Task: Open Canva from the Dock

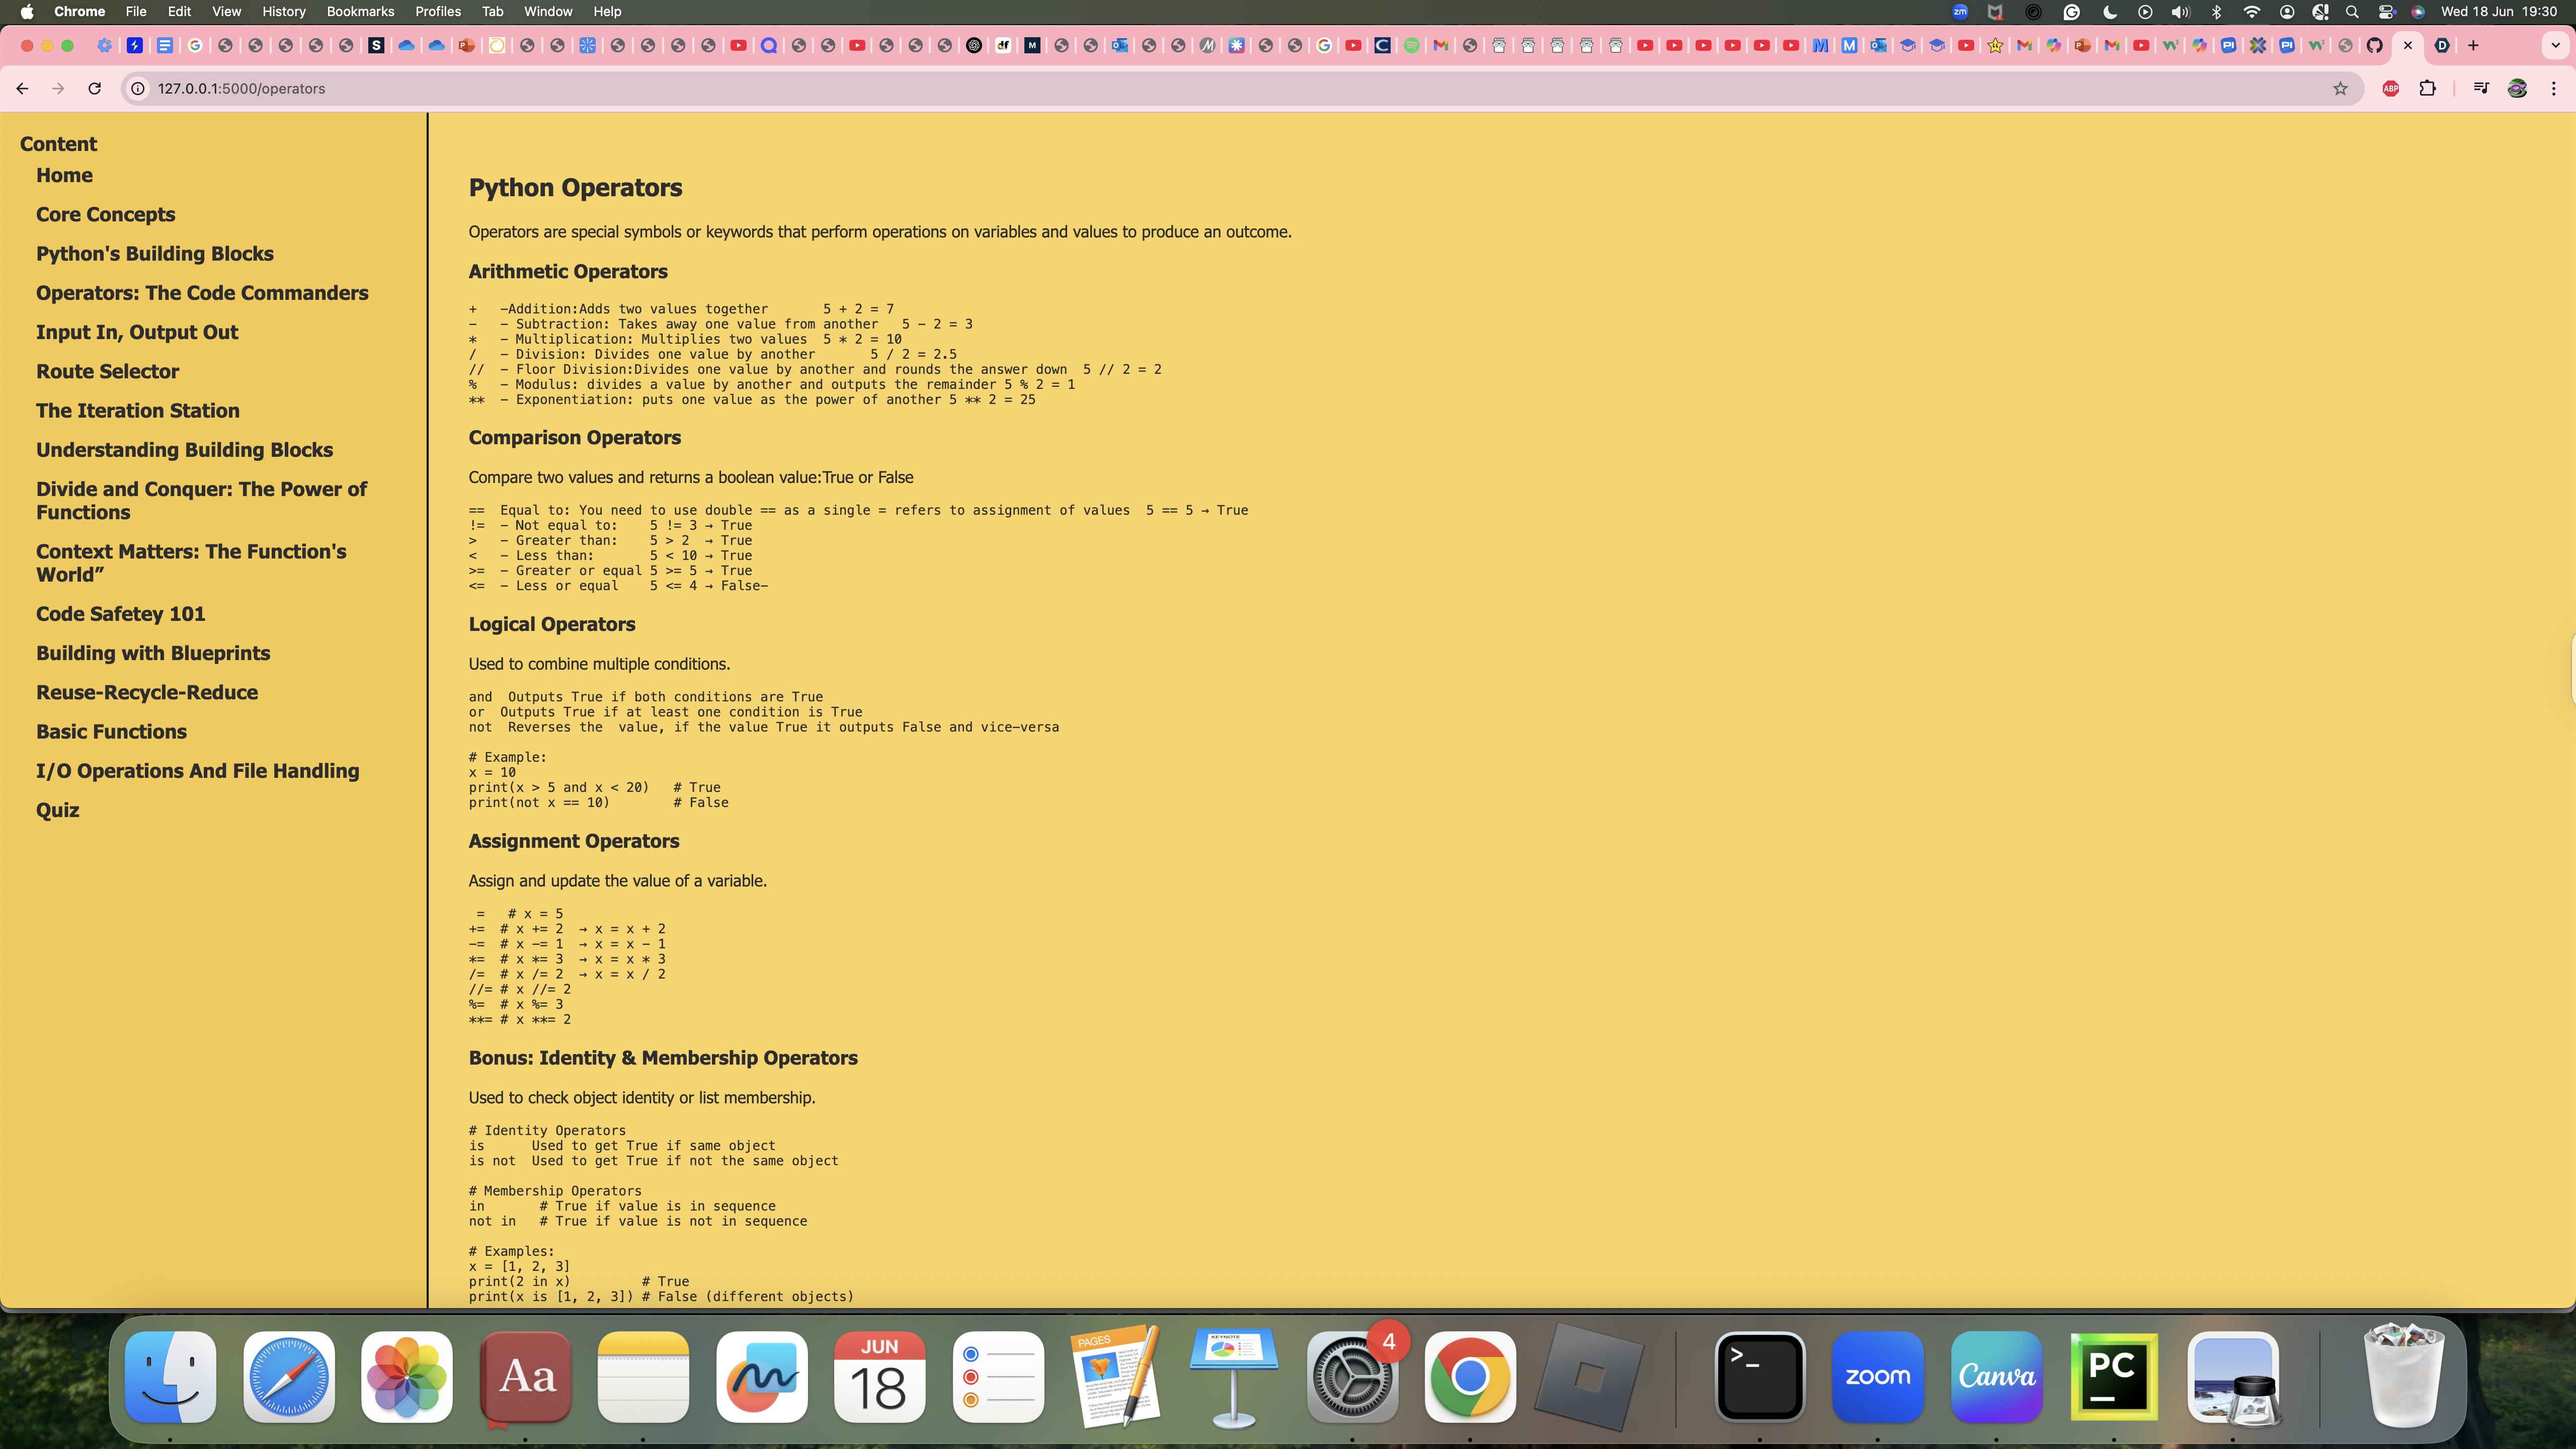Action: point(1996,1376)
